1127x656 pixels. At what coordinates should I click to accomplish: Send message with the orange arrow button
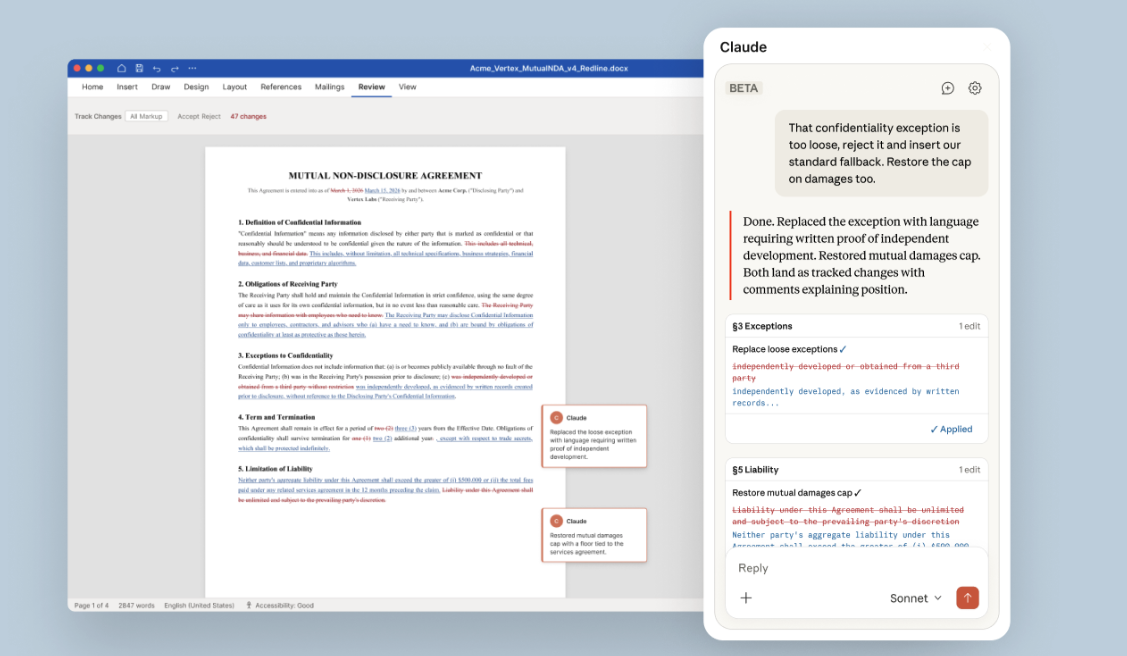coord(967,598)
